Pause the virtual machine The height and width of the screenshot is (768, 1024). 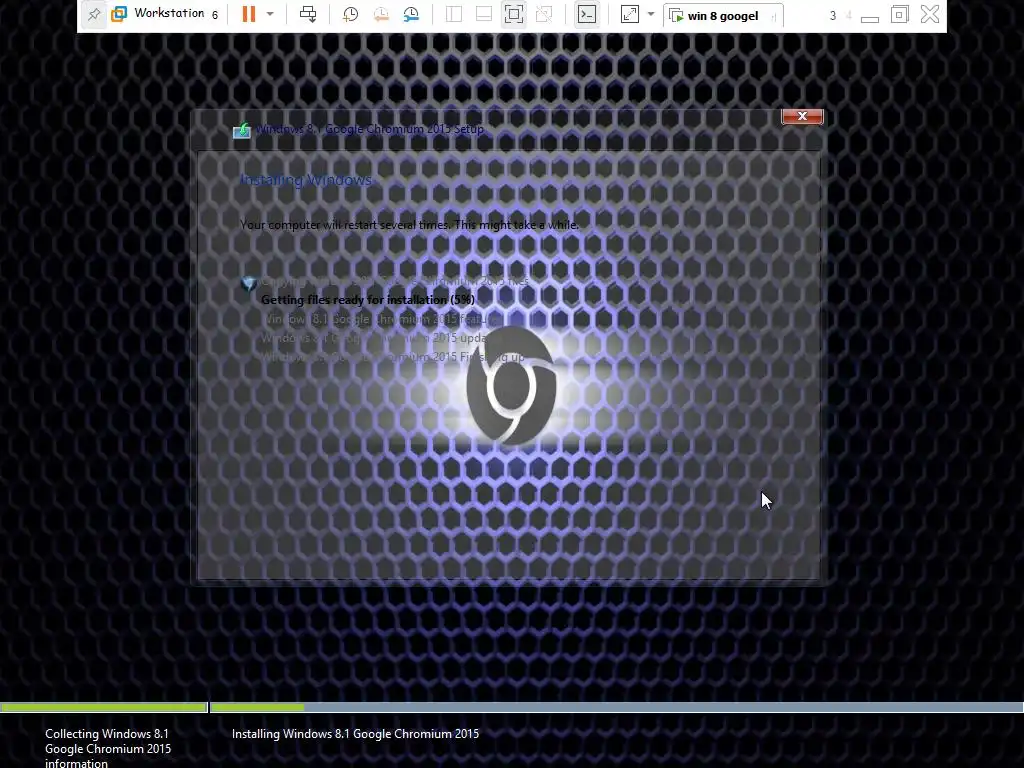coord(249,14)
